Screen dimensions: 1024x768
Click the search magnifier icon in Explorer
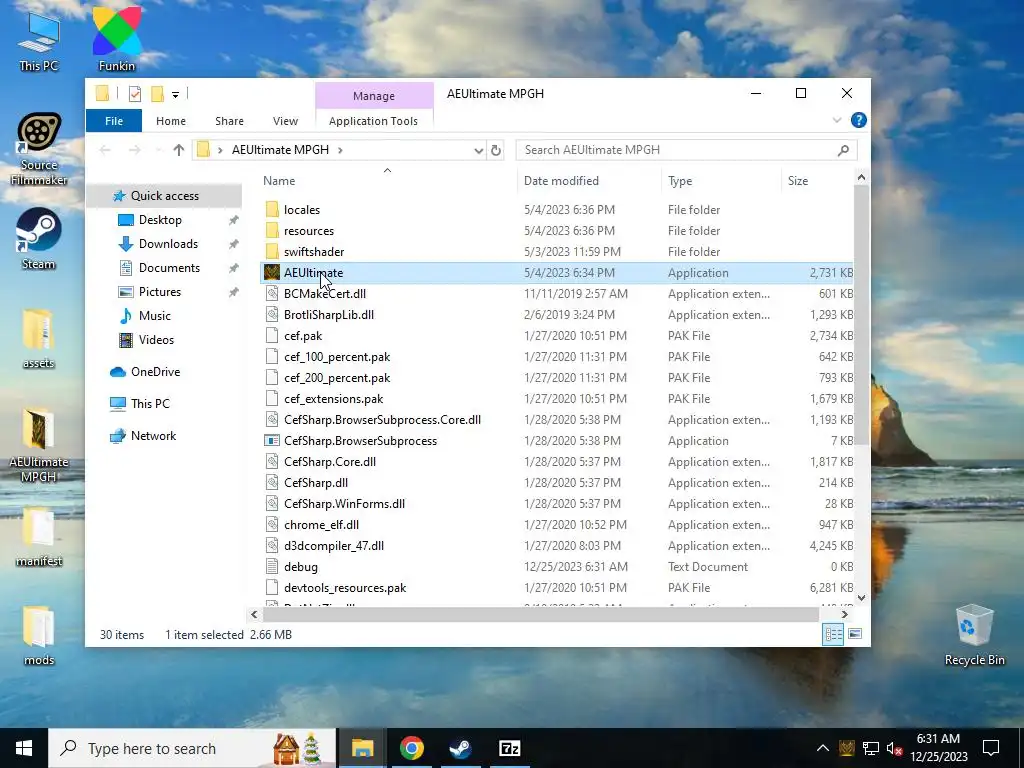843,150
